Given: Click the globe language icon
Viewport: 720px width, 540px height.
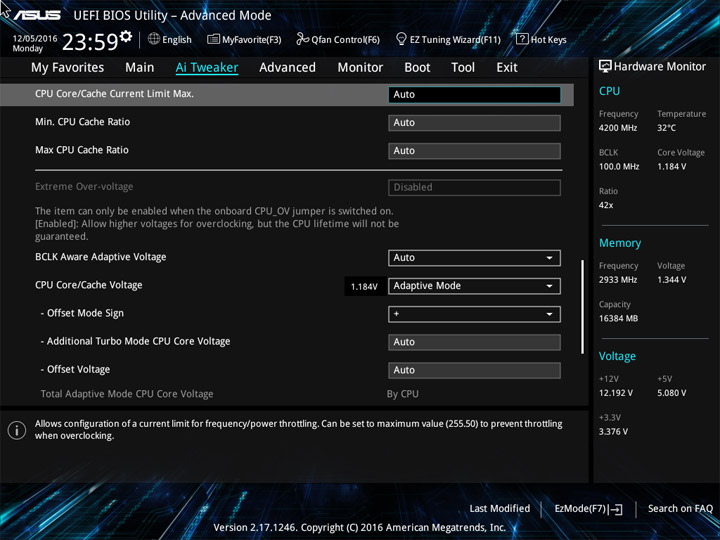Looking at the screenshot, I should (154, 39).
